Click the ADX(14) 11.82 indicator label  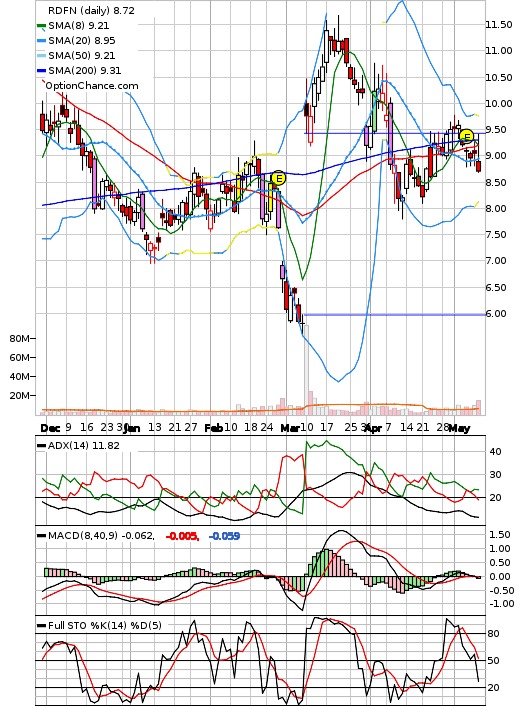[84, 446]
